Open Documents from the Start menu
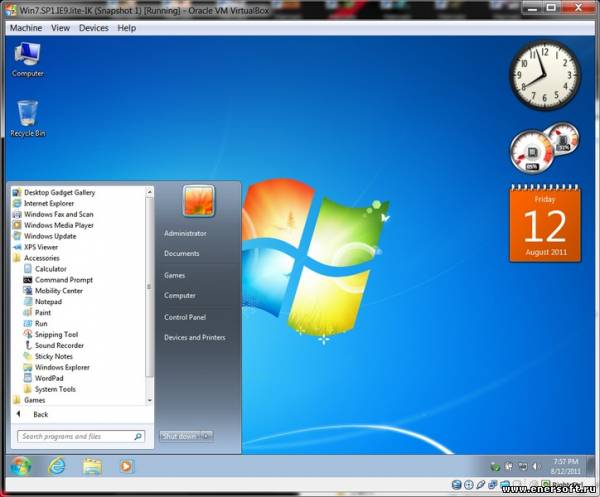Viewport: 600px width, 497px height. click(x=182, y=254)
